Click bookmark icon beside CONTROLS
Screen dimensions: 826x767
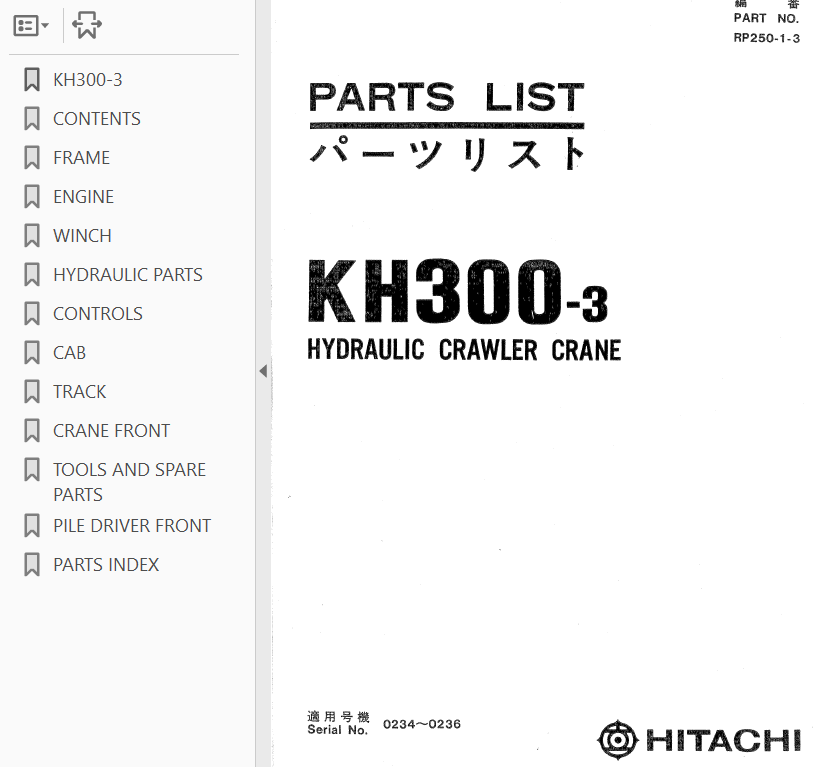[32, 313]
